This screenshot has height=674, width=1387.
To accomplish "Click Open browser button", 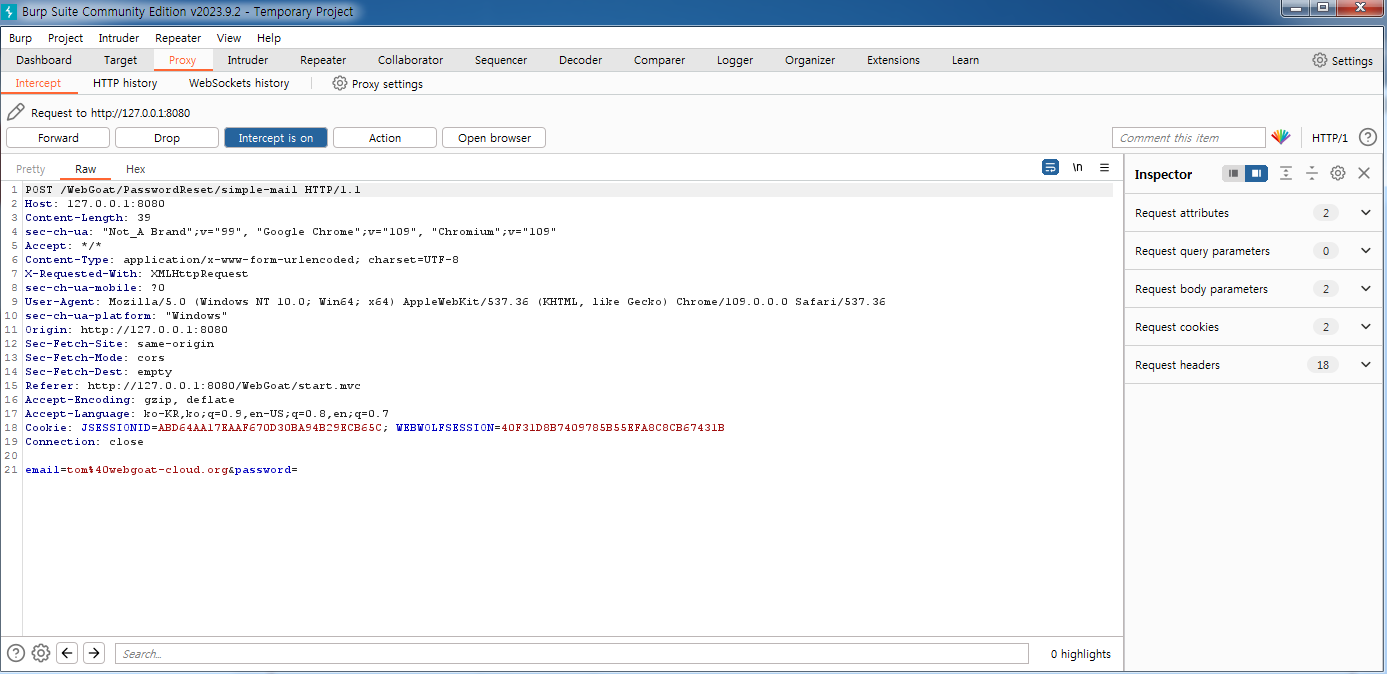I will coord(494,138).
